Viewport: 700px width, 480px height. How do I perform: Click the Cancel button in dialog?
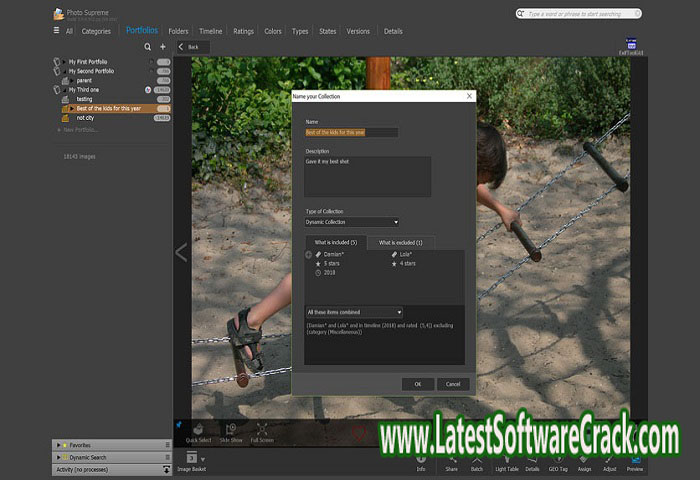pyautogui.click(x=452, y=384)
